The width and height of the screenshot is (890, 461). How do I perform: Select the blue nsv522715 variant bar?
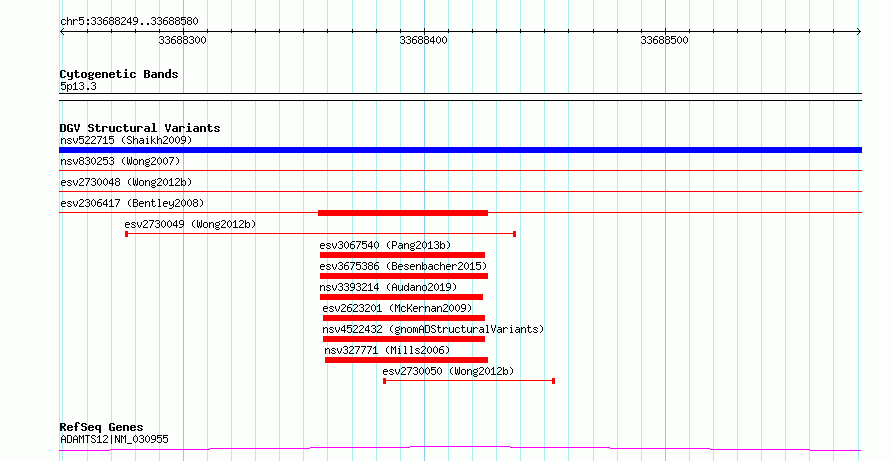(x=460, y=150)
